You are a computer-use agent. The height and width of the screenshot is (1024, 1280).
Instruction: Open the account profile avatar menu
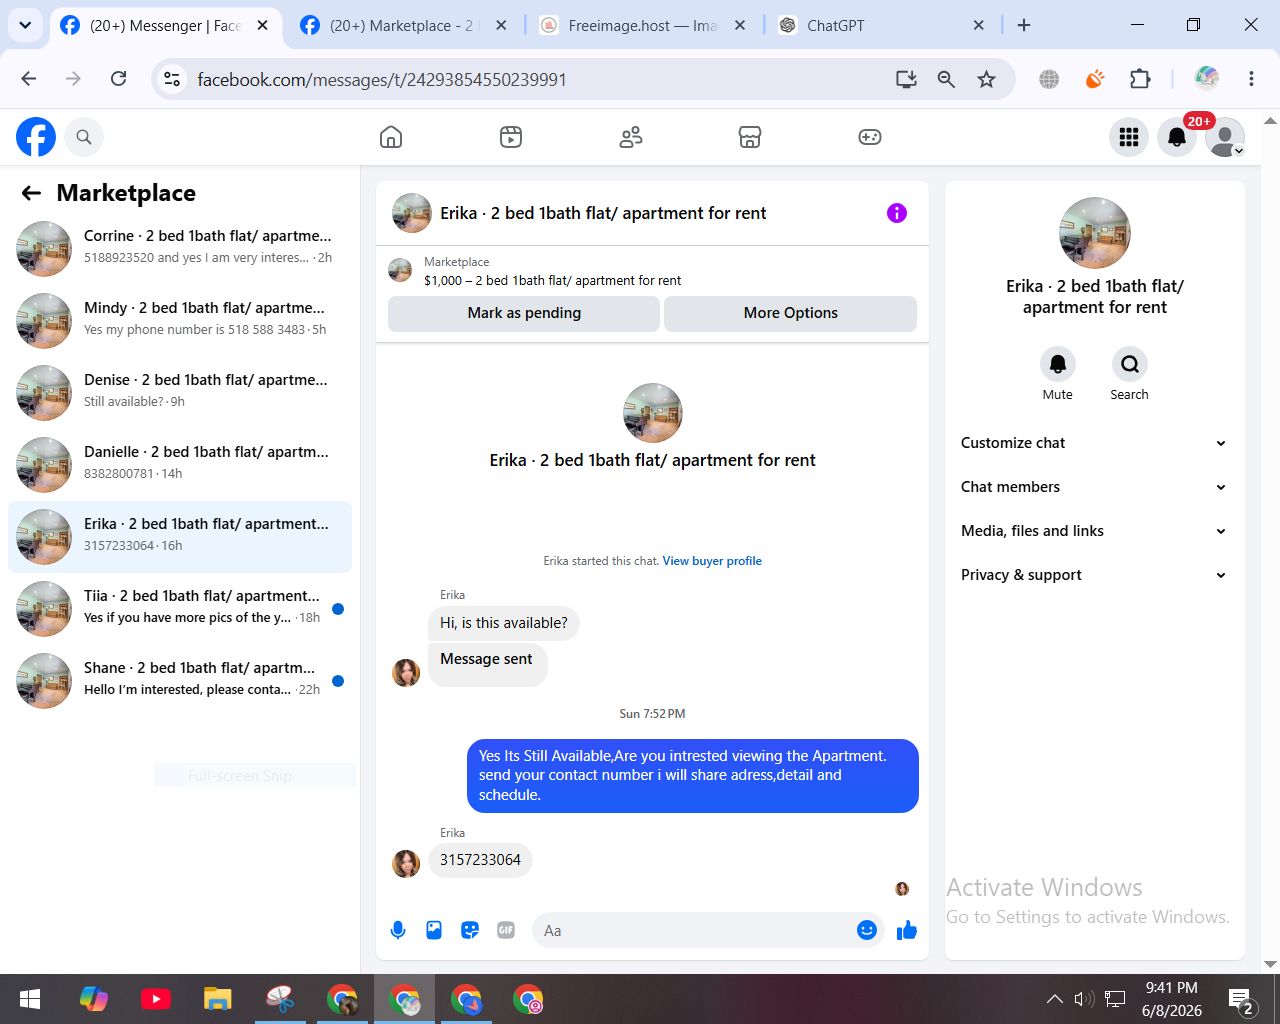(1225, 137)
